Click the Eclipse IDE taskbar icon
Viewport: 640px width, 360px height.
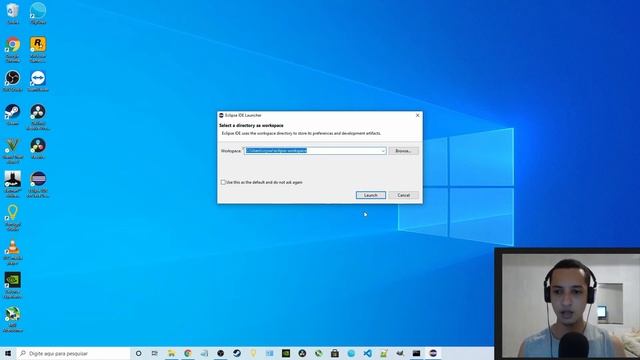[x=433, y=353]
